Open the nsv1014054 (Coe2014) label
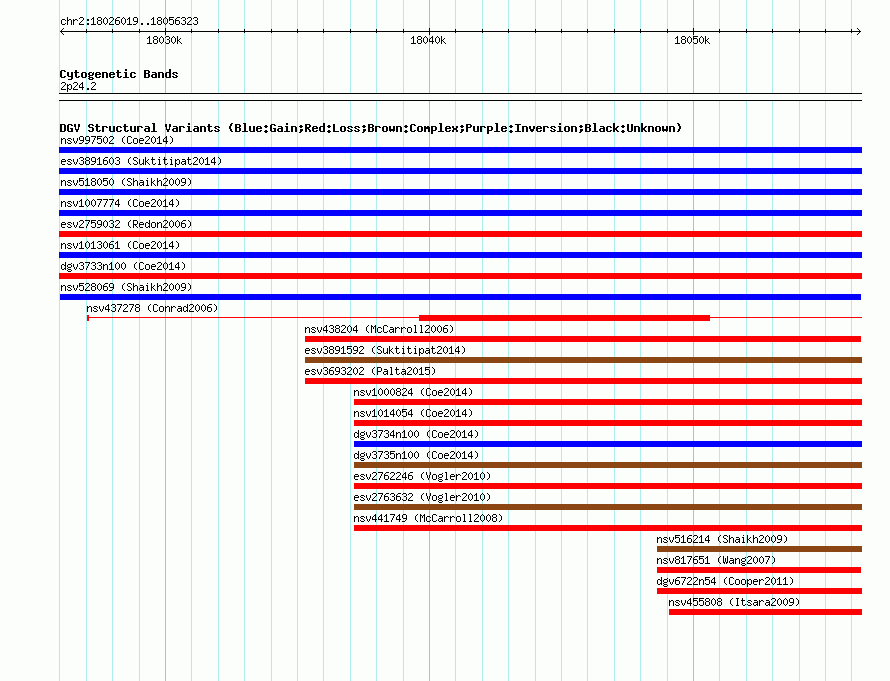The image size is (890, 681). tap(413, 413)
